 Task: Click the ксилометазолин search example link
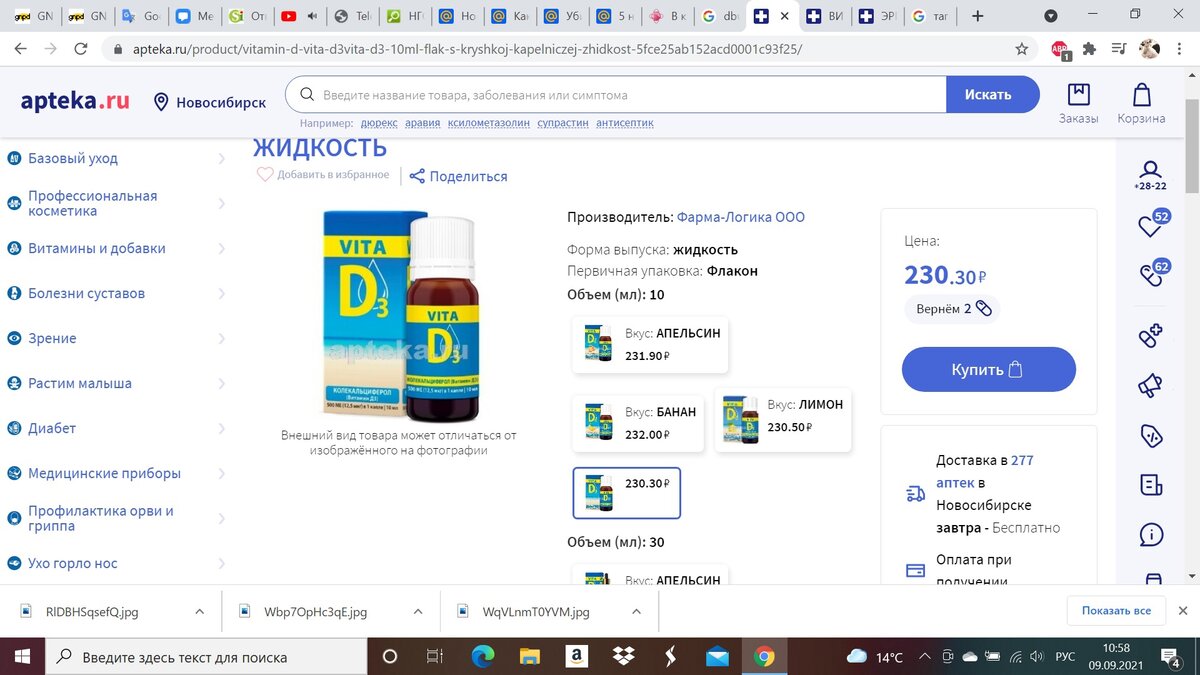point(488,123)
